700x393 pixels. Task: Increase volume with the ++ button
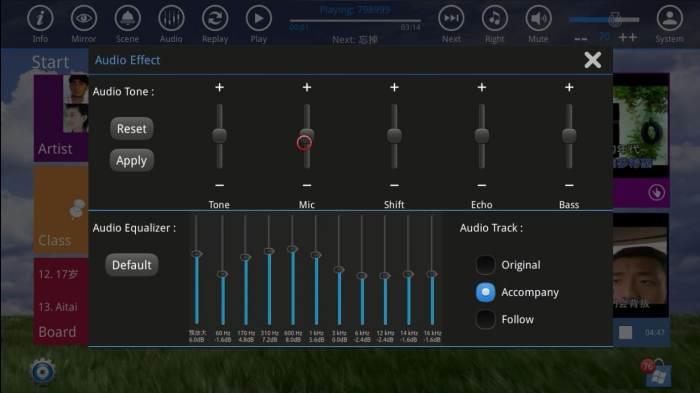(x=628, y=38)
